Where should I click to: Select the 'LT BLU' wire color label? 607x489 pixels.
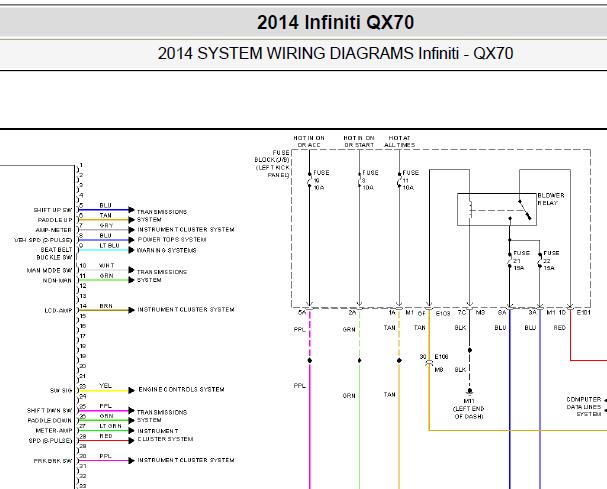[109, 245]
